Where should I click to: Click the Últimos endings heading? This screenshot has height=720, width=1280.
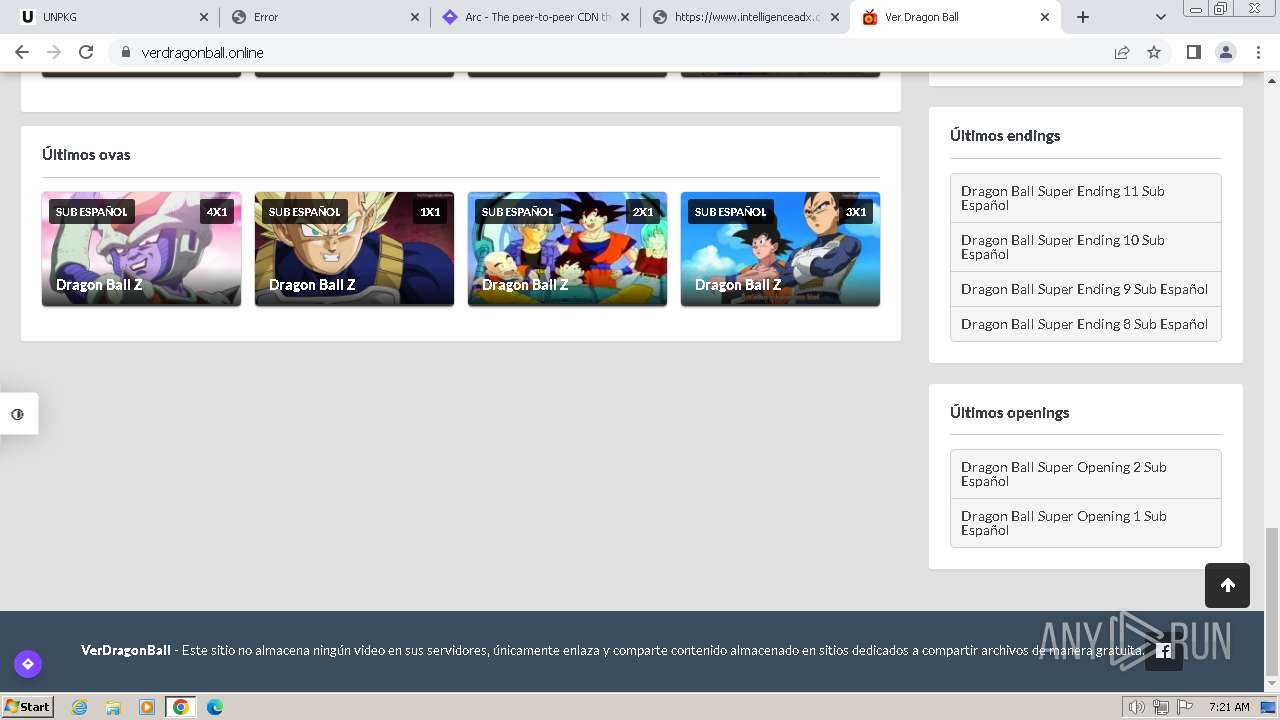[1005, 135]
